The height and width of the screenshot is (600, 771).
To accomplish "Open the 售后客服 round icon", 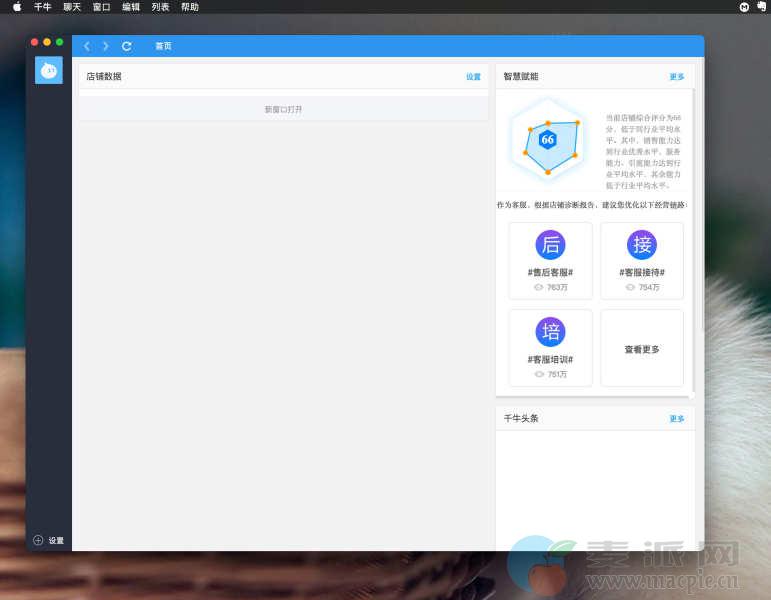I will [550, 245].
